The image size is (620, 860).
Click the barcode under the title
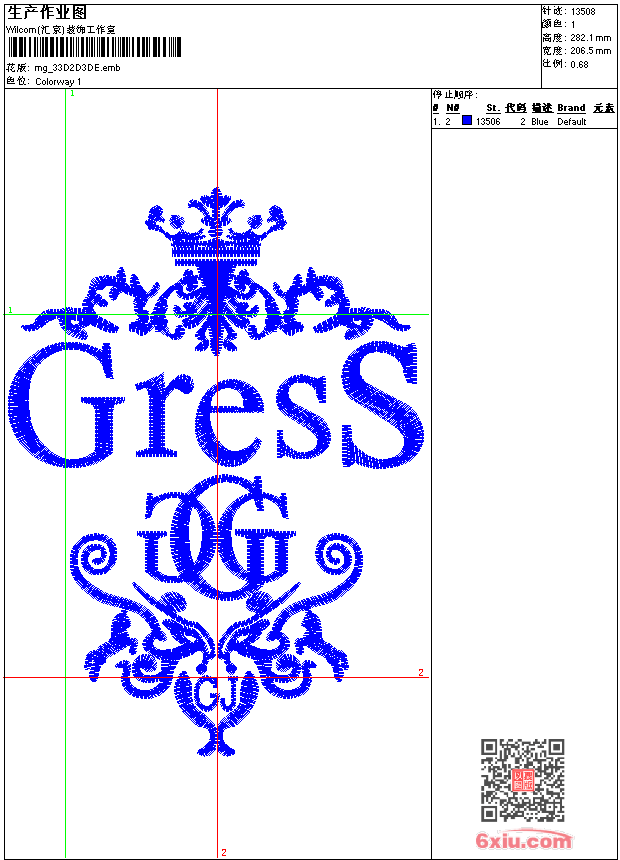coord(94,47)
